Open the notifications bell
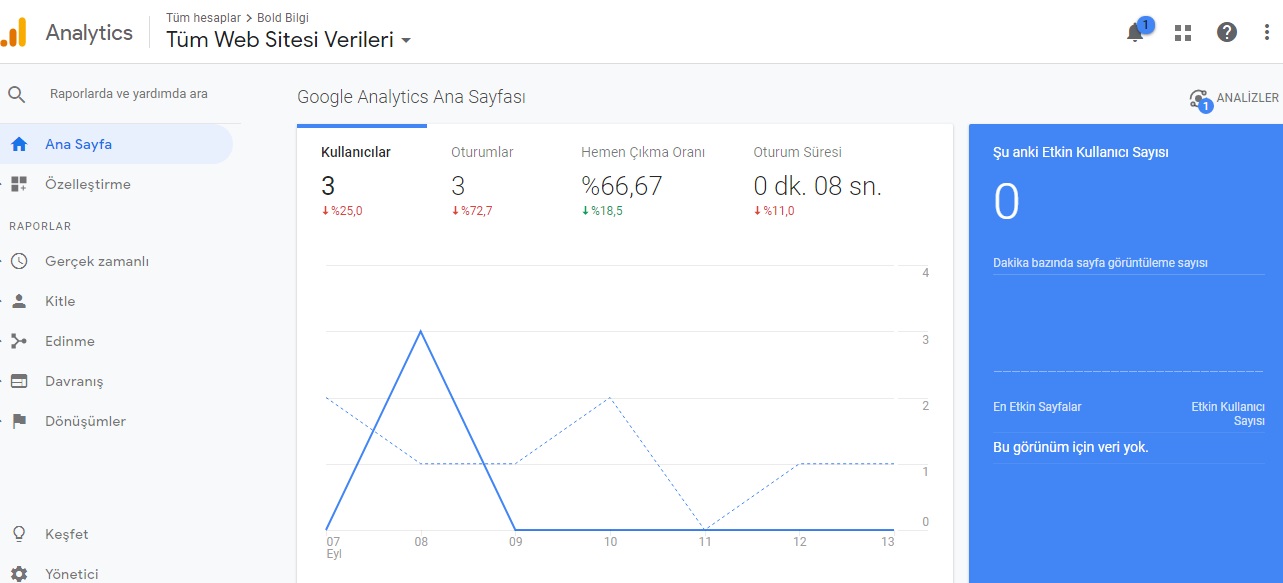The height and width of the screenshot is (583, 1283). pyautogui.click(x=1135, y=32)
